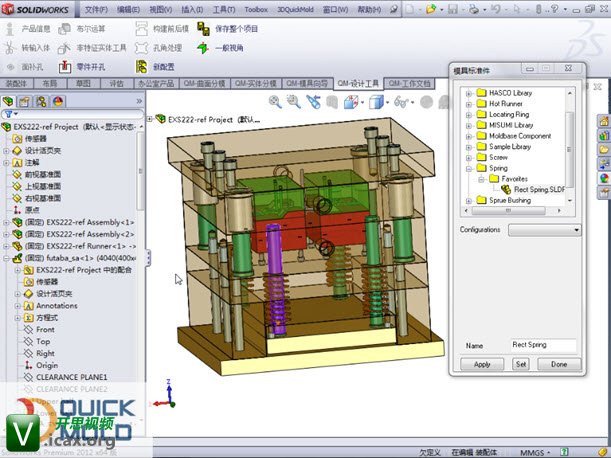Click the Section View icon
Screen dimensions: 611x458
coord(351,103)
